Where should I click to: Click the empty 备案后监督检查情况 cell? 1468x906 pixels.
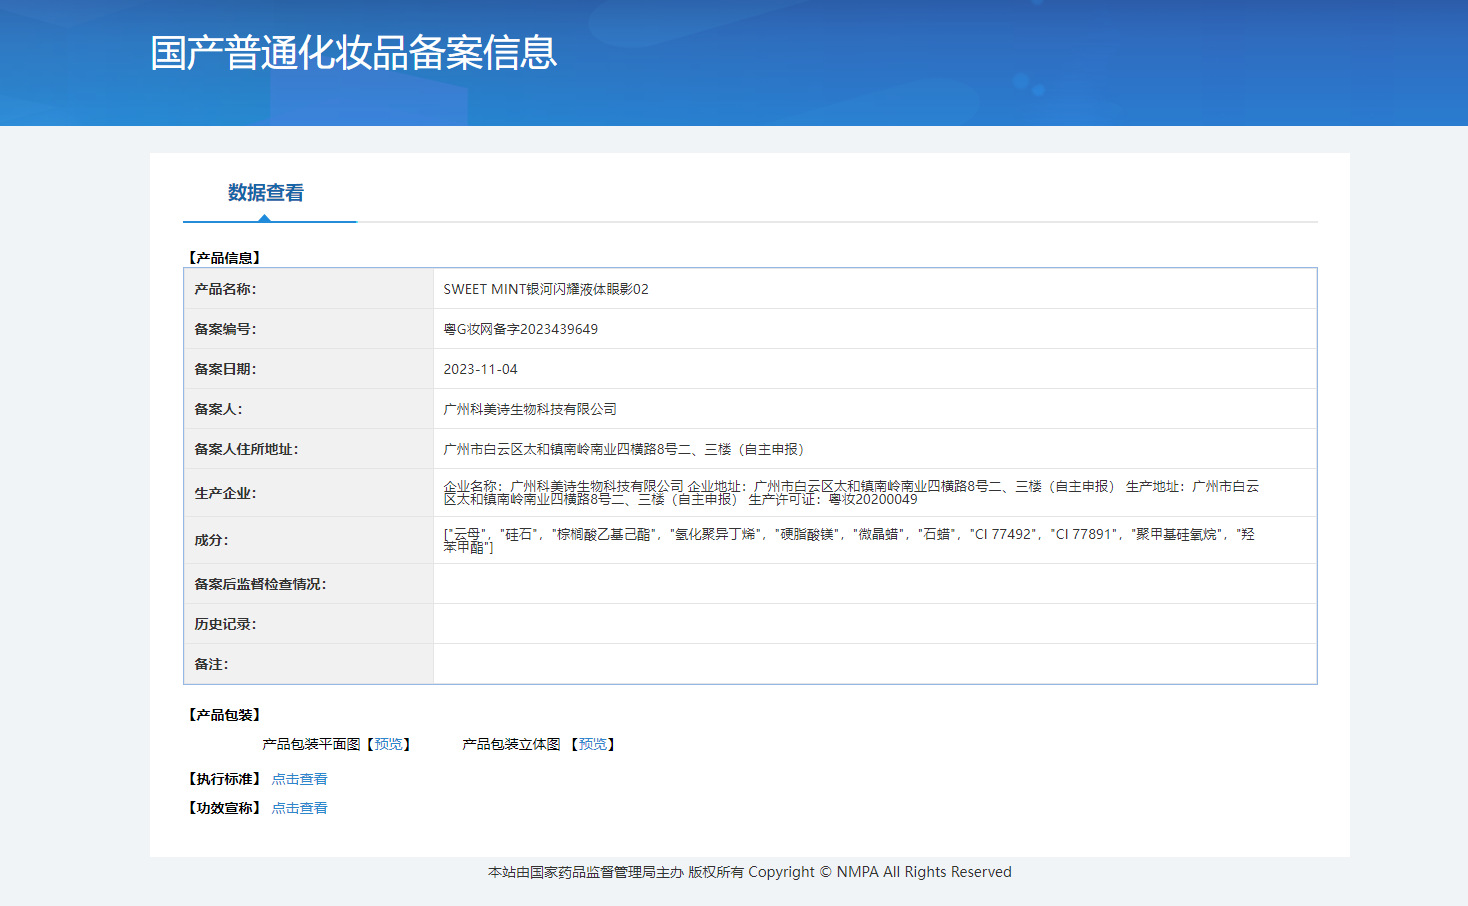tap(874, 584)
